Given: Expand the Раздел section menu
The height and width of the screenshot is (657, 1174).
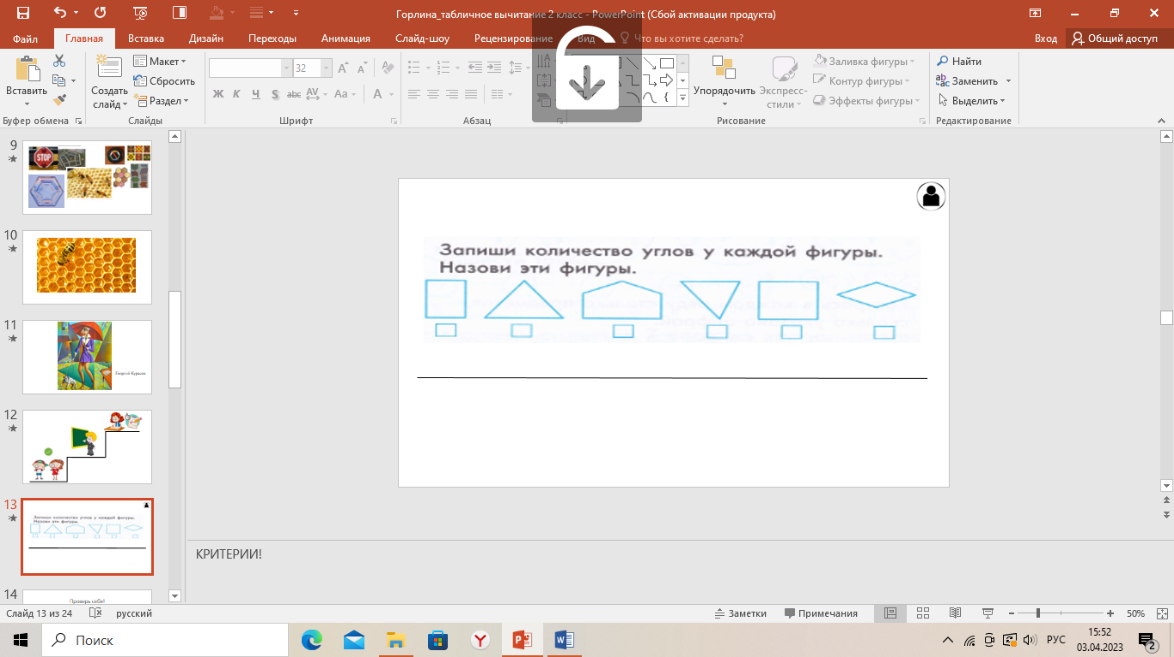Looking at the screenshot, I should pyautogui.click(x=162, y=100).
